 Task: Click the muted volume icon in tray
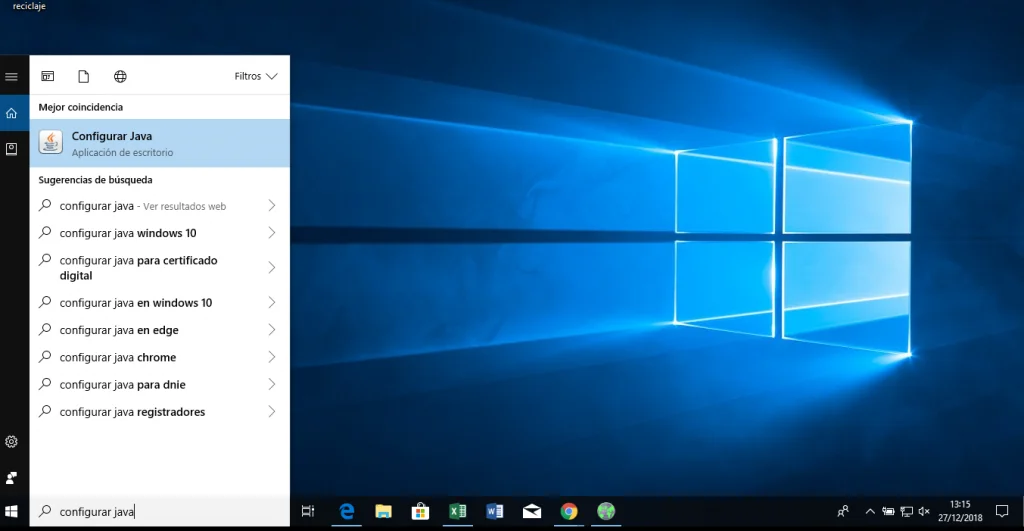pos(923,511)
